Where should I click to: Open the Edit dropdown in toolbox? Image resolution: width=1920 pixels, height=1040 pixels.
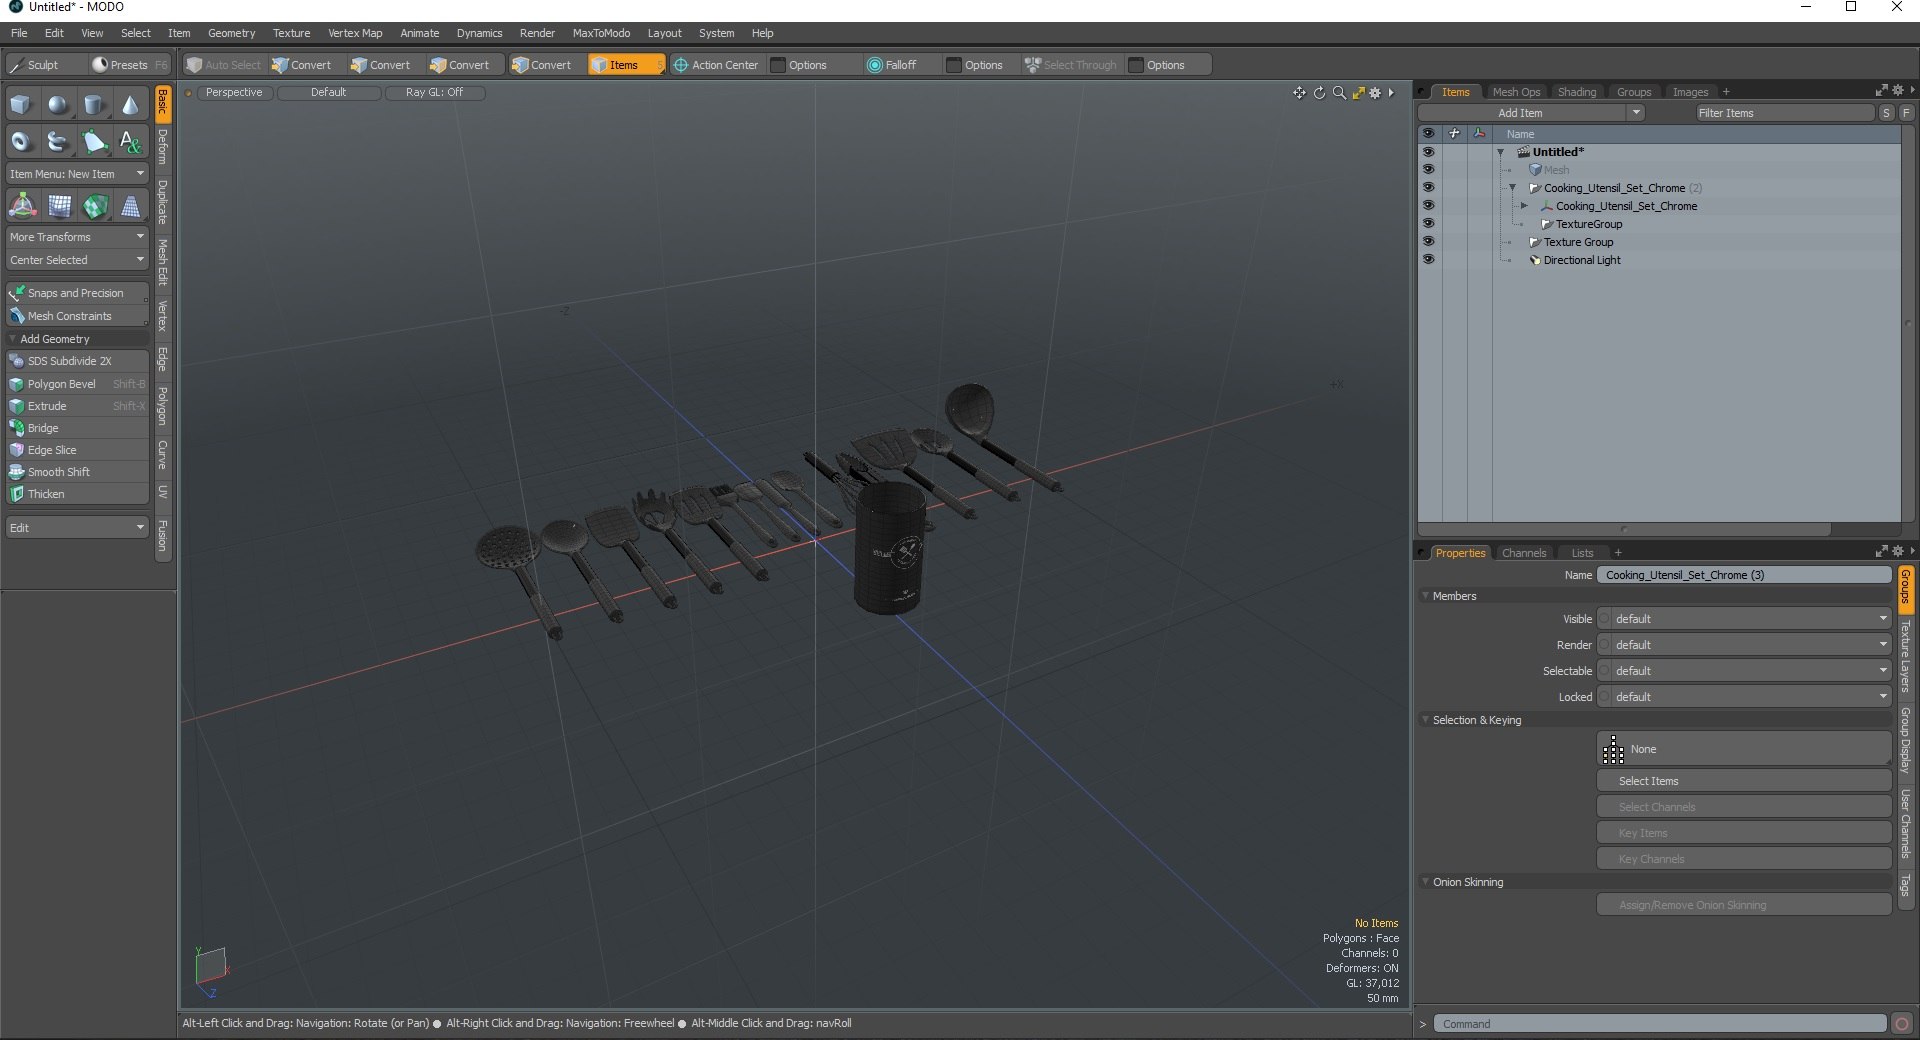77,528
